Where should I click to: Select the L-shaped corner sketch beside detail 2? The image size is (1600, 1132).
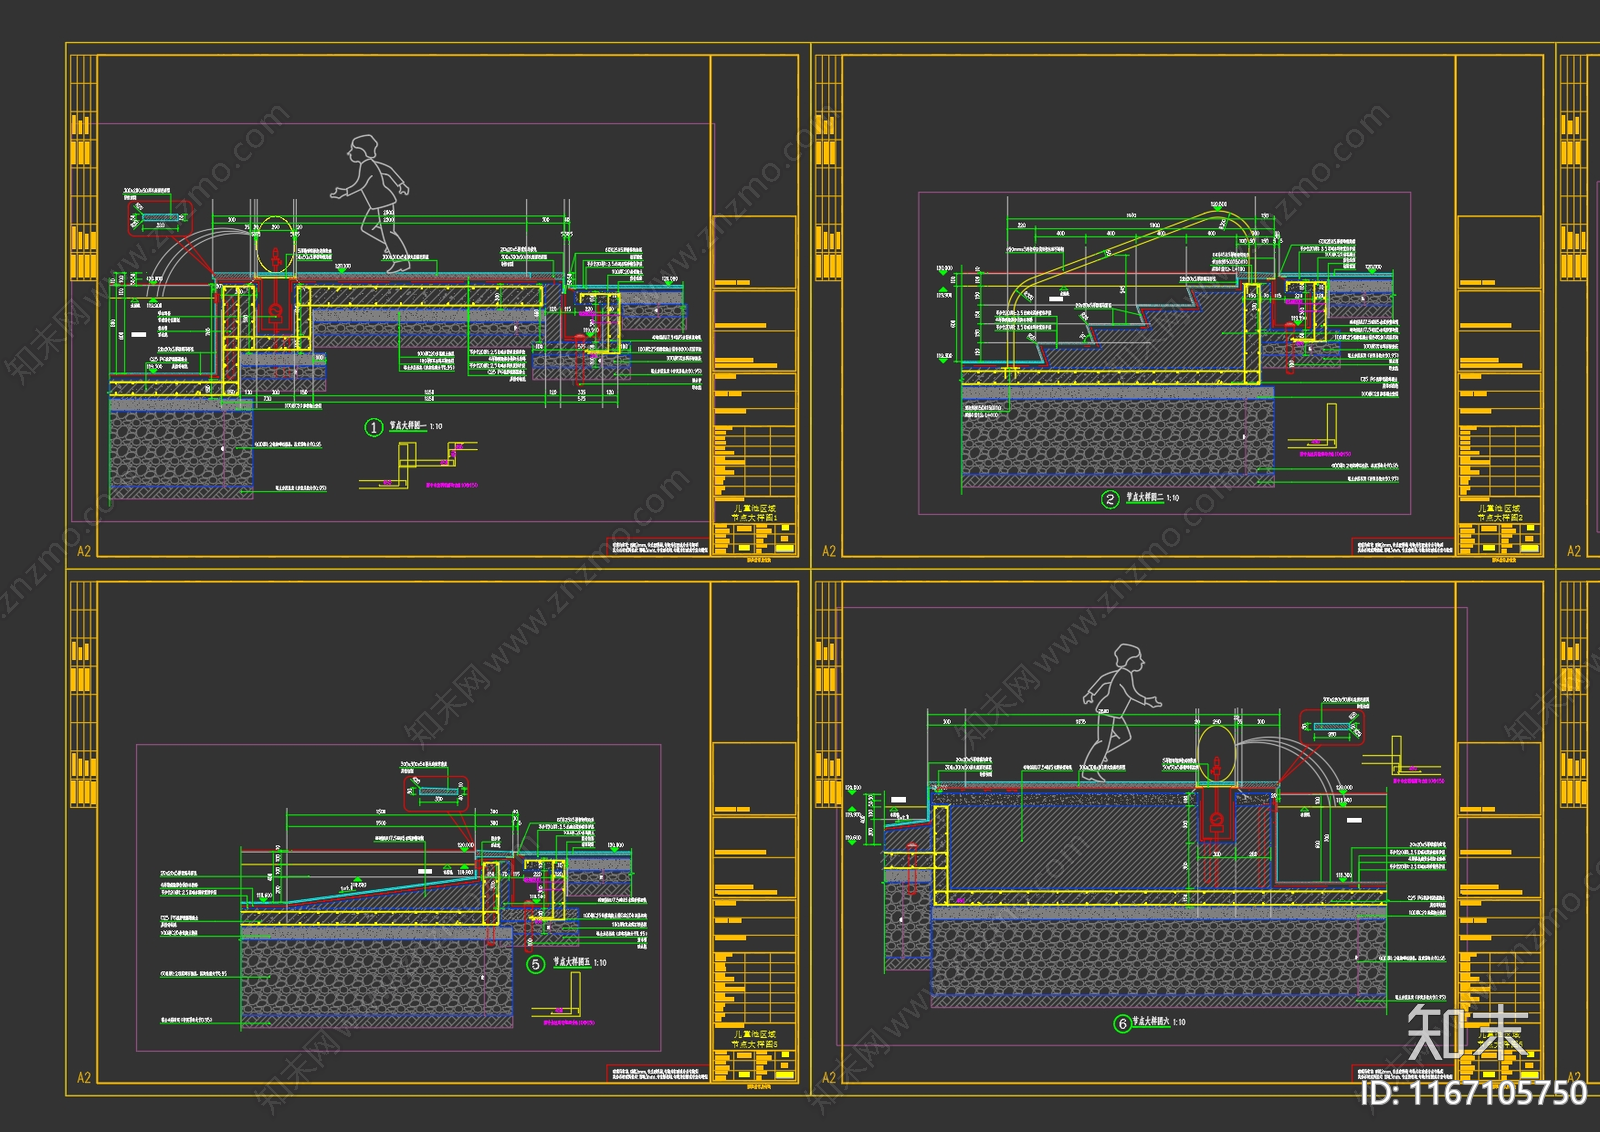pos(1313,425)
